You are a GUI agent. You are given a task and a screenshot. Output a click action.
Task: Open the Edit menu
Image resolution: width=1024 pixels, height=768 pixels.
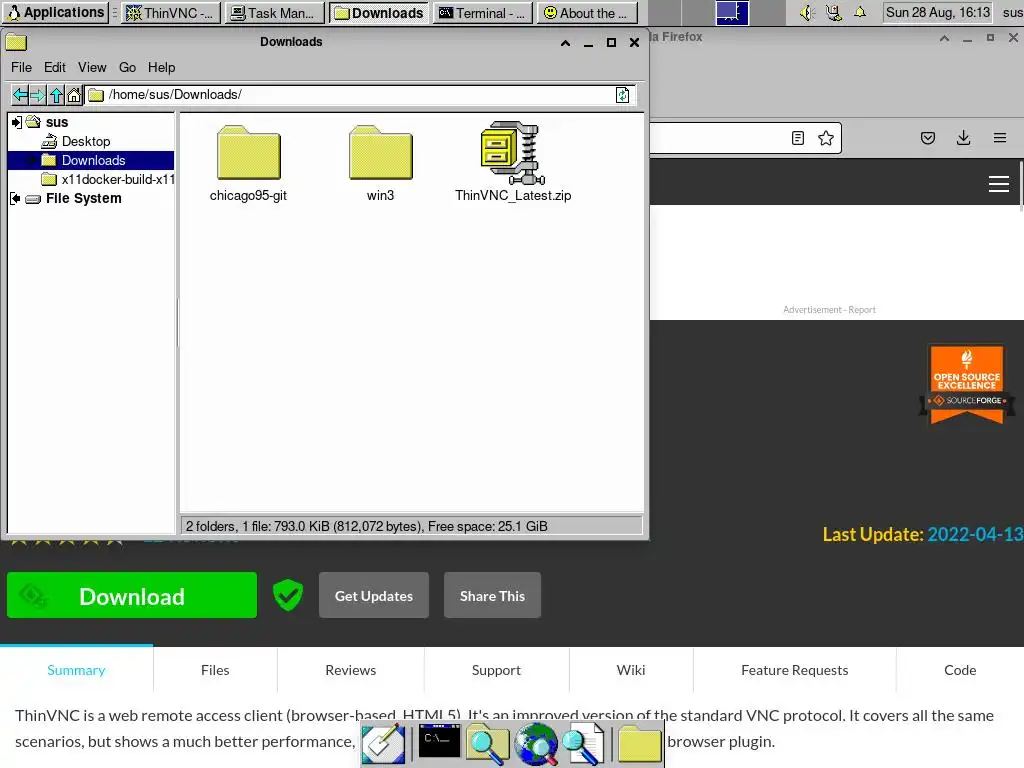55,67
